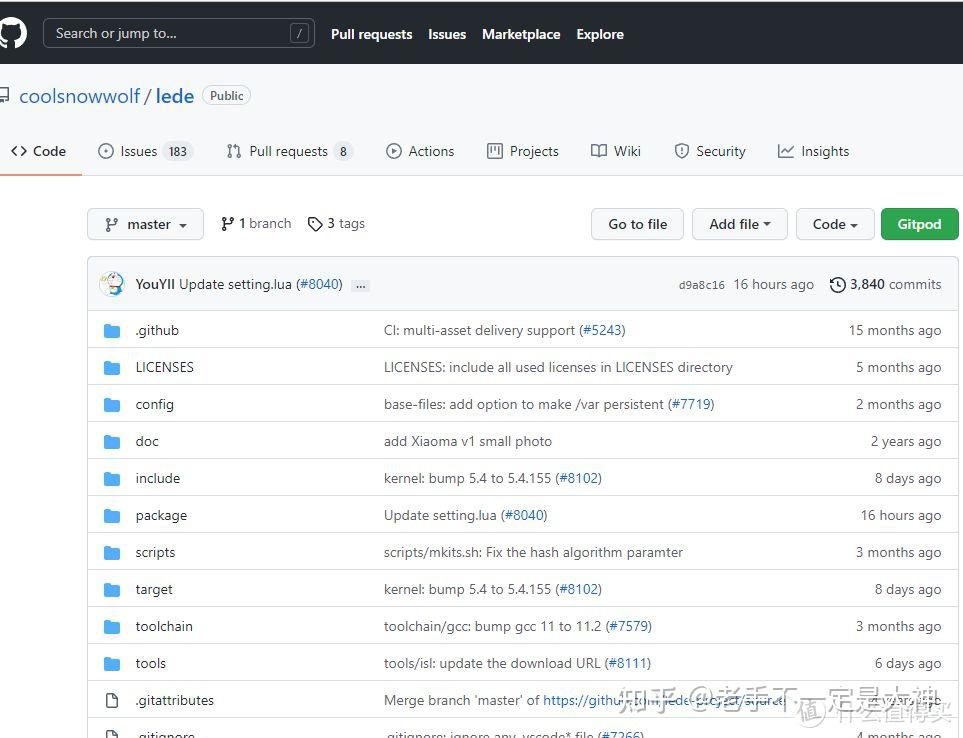The height and width of the screenshot is (738, 963).
Task: Click the Projects board icon
Action: pyautogui.click(x=494, y=151)
